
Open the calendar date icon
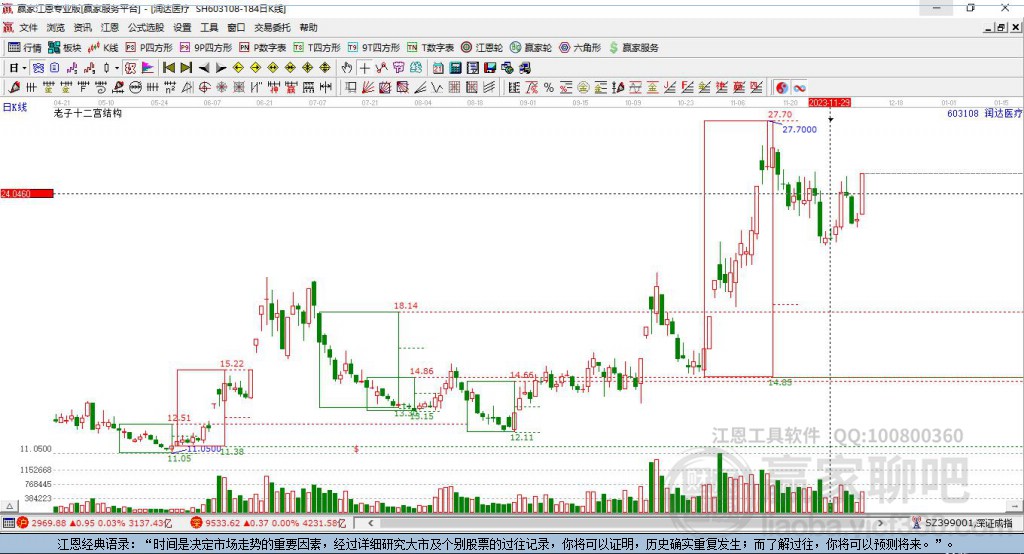pos(438,68)
